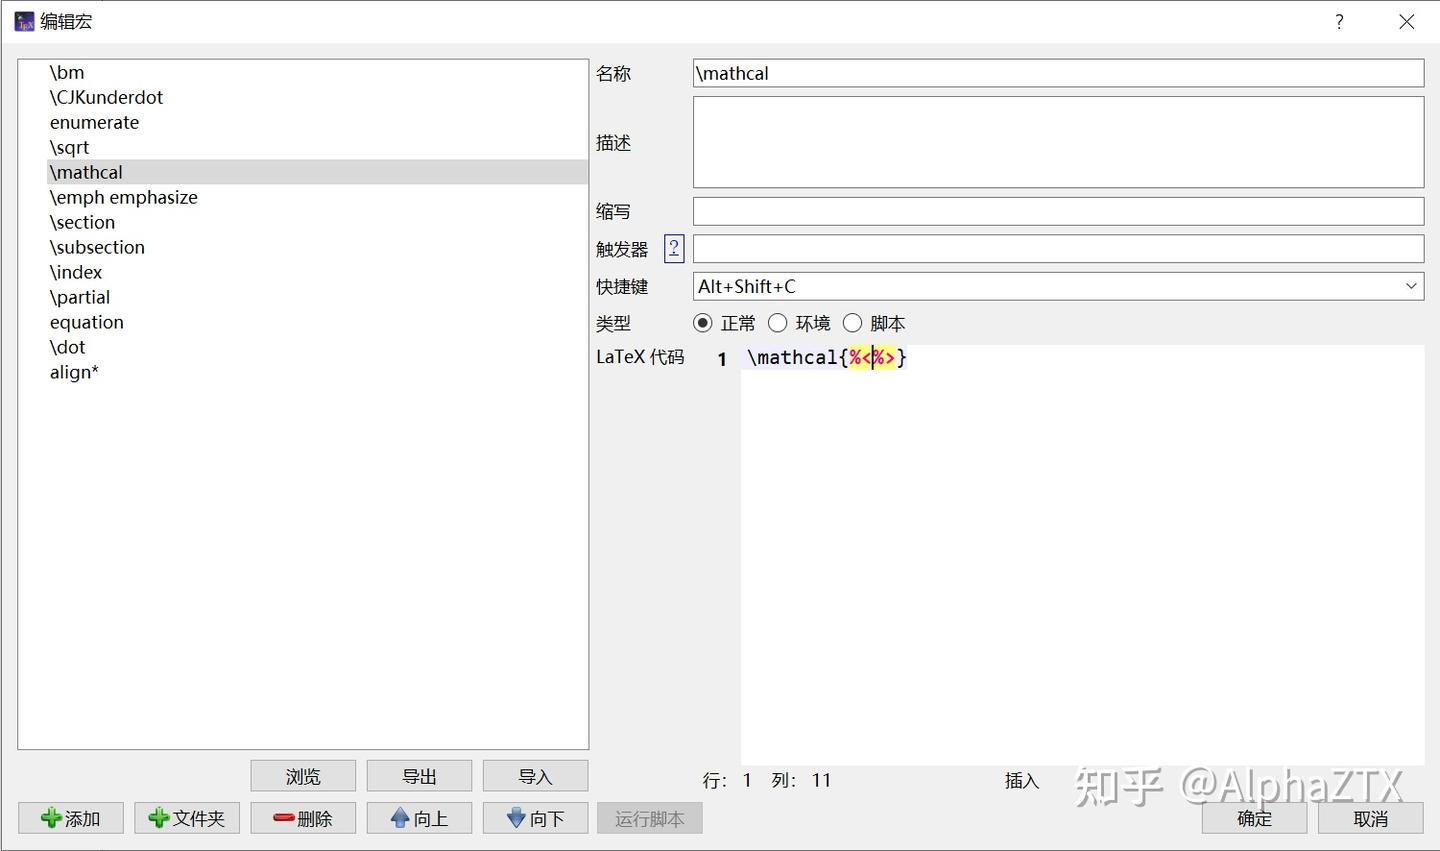Image resolution: width=1440 pixels, height=851 pixels.
Task: Click the 导入 import button
Action: pos(534,775)
